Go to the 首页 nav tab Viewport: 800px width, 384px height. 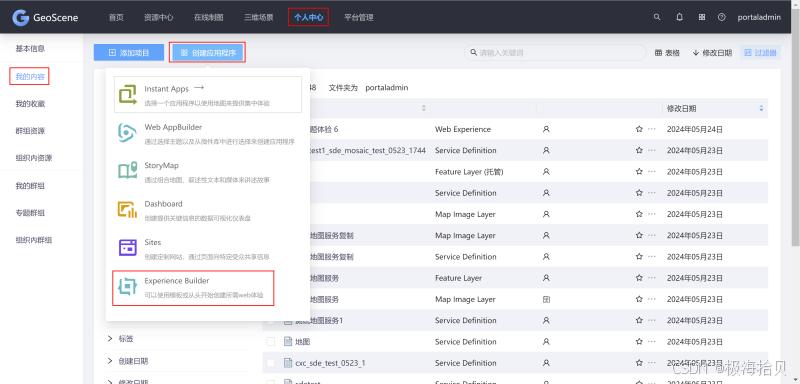(116, 17)
